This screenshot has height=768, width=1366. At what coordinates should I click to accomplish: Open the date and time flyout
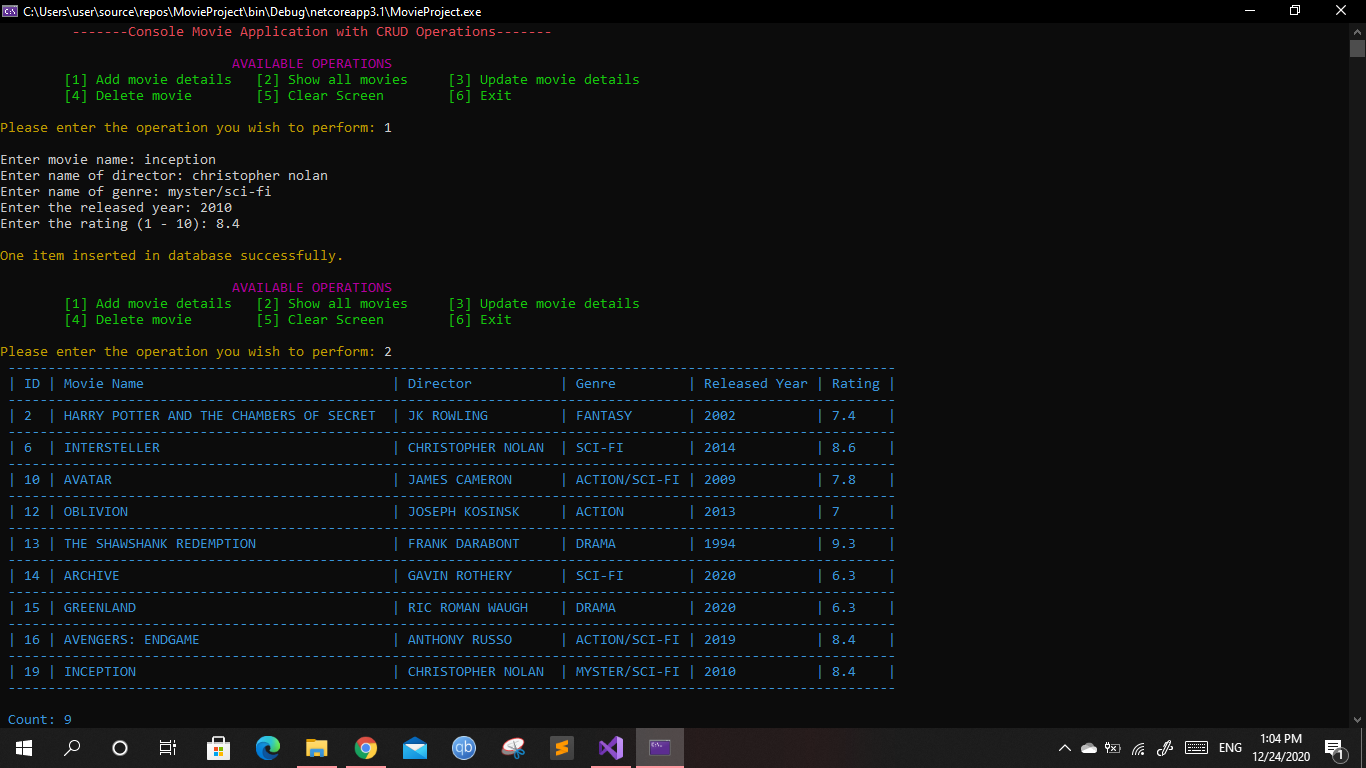[x=1280, y=747]
